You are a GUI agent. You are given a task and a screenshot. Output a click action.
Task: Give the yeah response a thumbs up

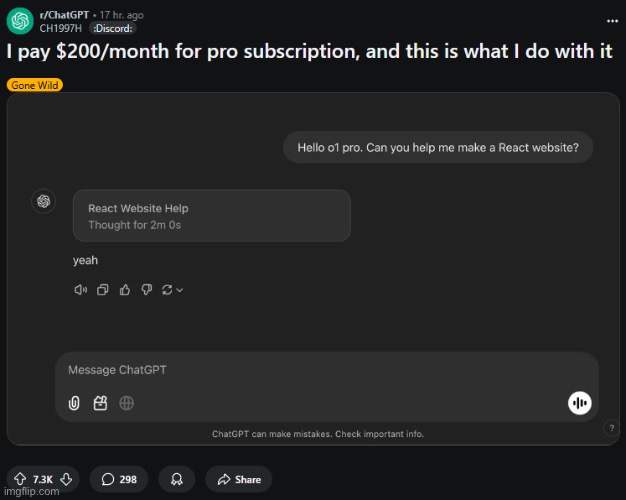point(125,290)
